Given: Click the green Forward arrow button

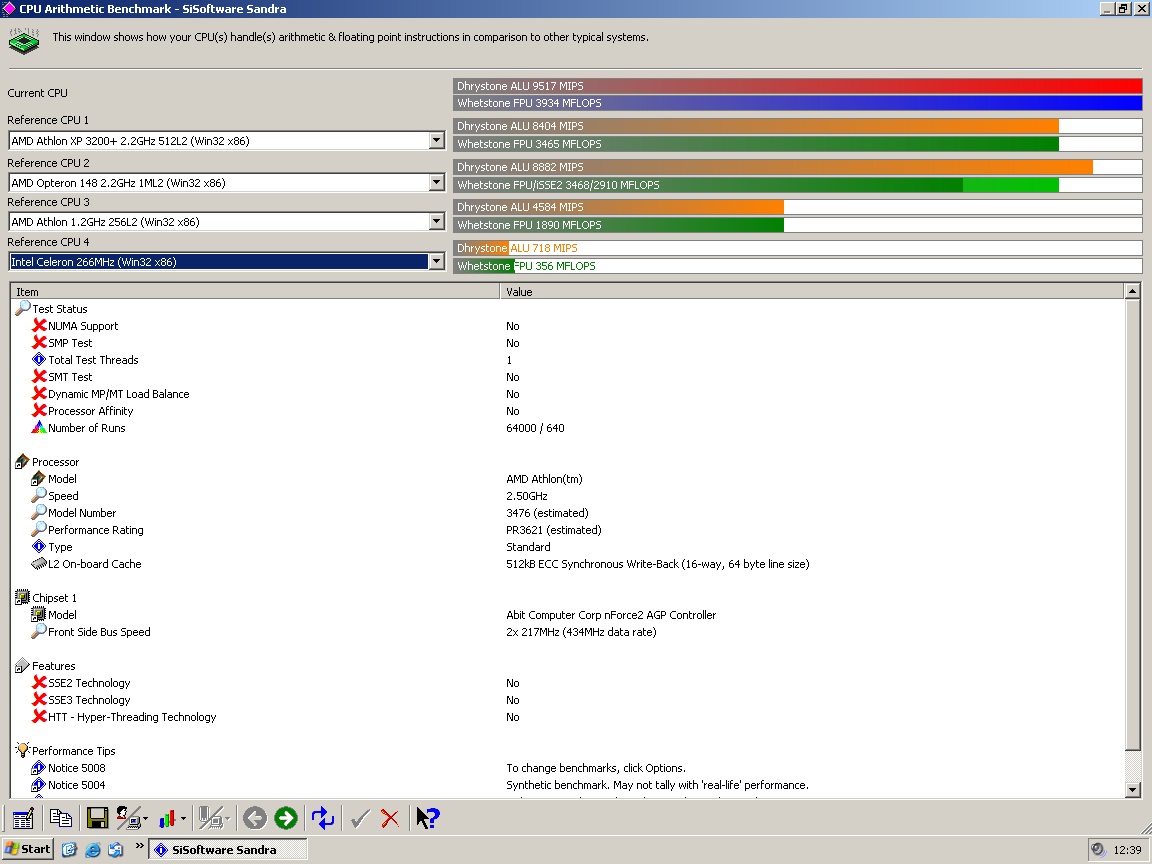Looking at the screenshot, I should [x=286, y=818].
